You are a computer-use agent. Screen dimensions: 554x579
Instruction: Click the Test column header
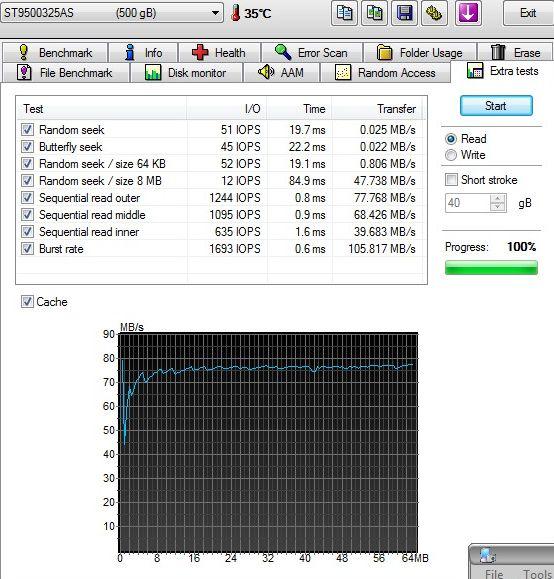coord(102,109)
